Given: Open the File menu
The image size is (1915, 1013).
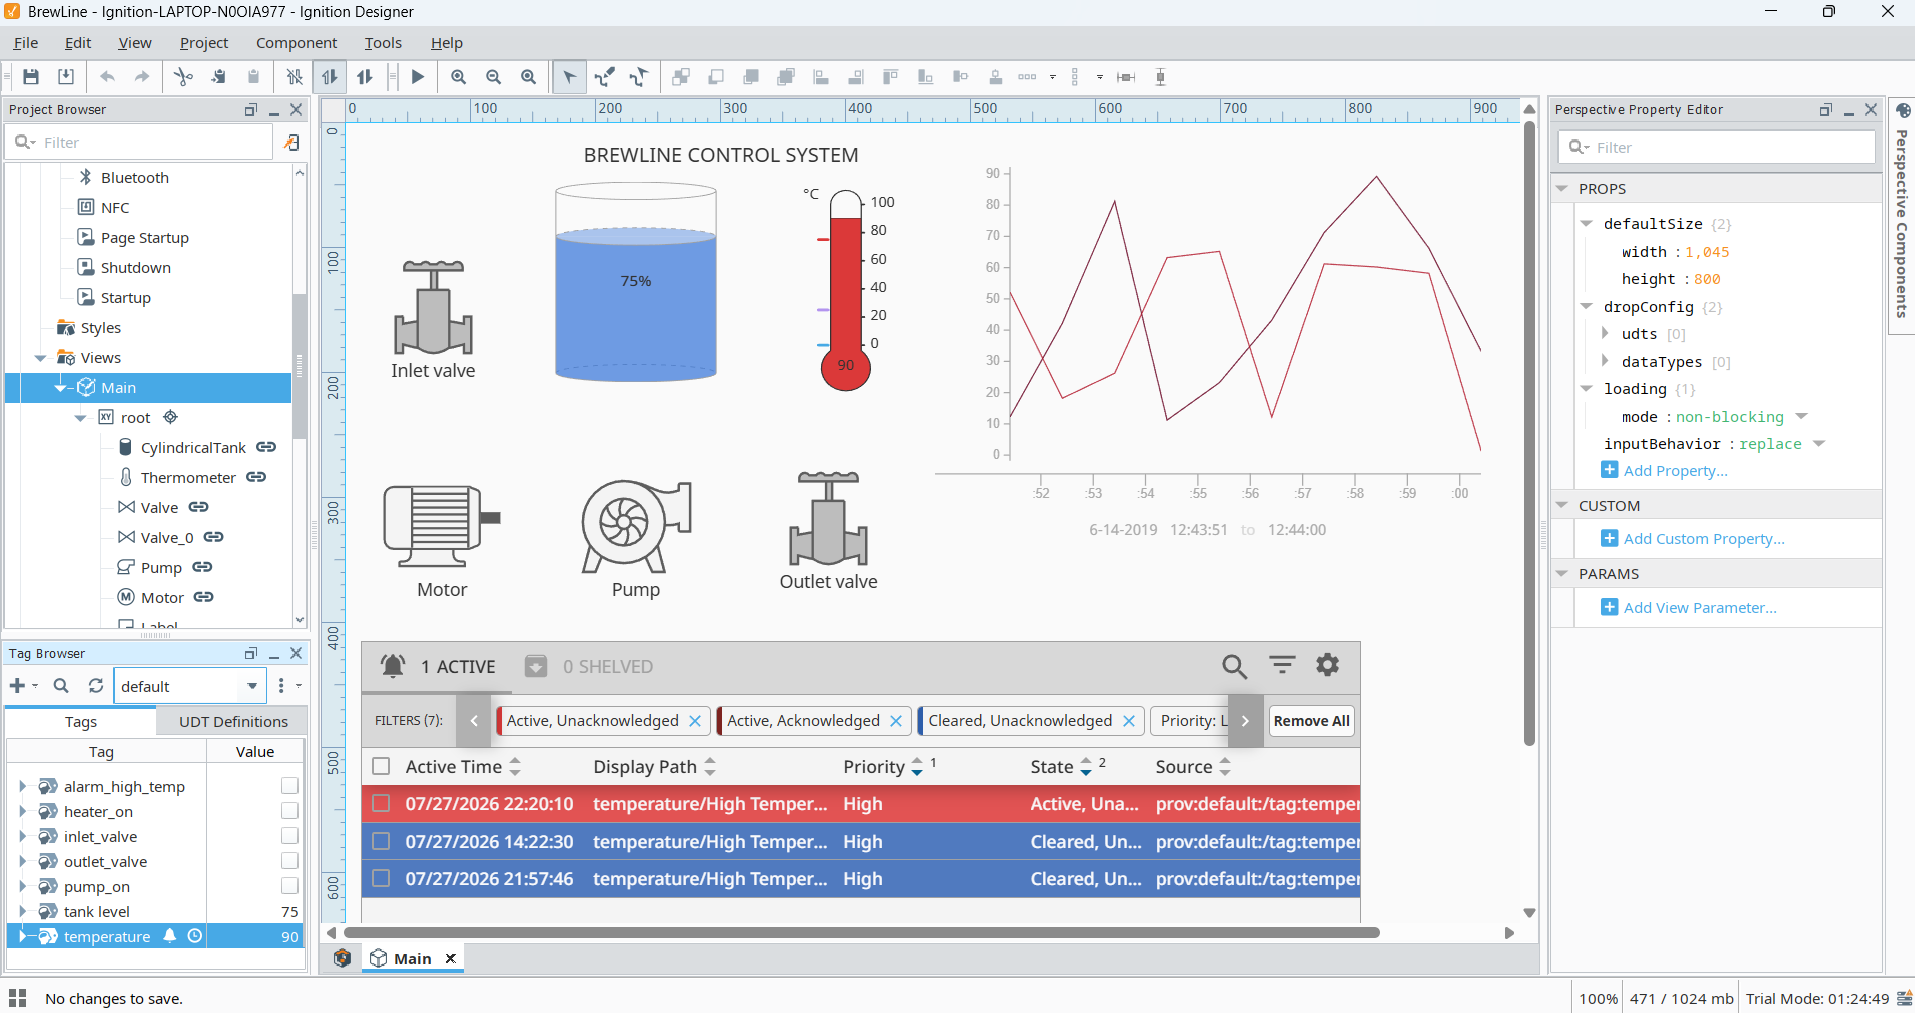Looking at the screenshot, I should click(x=26, y=43).
